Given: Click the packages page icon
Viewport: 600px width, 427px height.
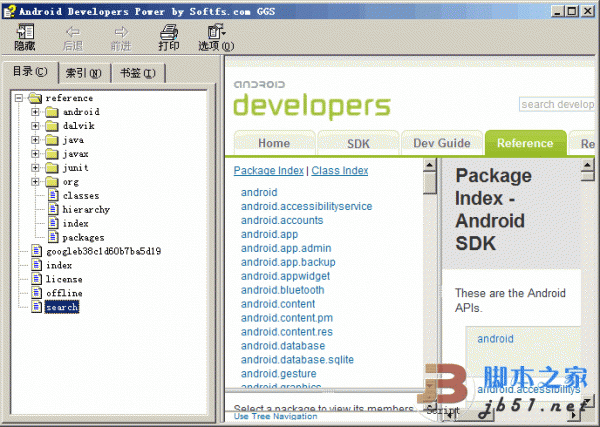Looking at the screenshot, I should pos(54,237).
